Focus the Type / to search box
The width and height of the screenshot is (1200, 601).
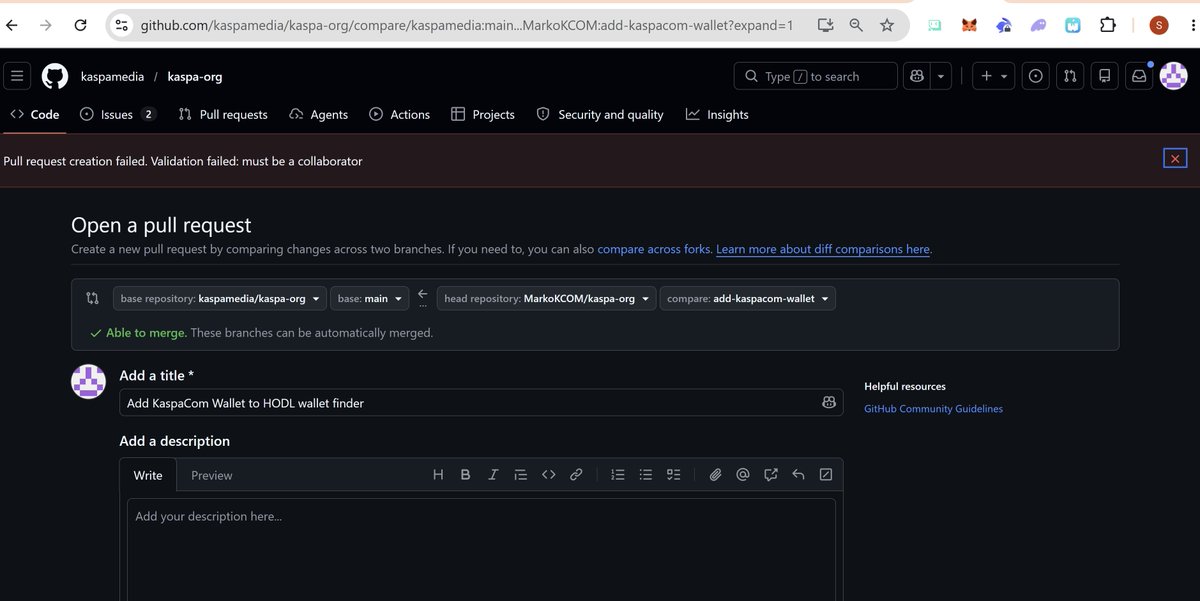click(x=816, y=76)
